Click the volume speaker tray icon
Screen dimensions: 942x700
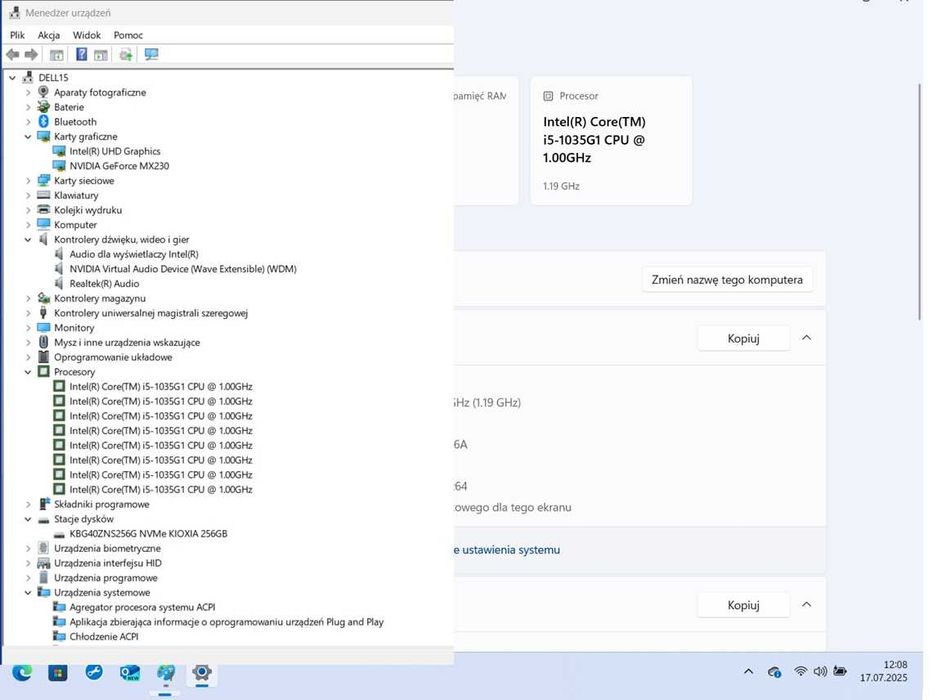[x=820, y=671]
